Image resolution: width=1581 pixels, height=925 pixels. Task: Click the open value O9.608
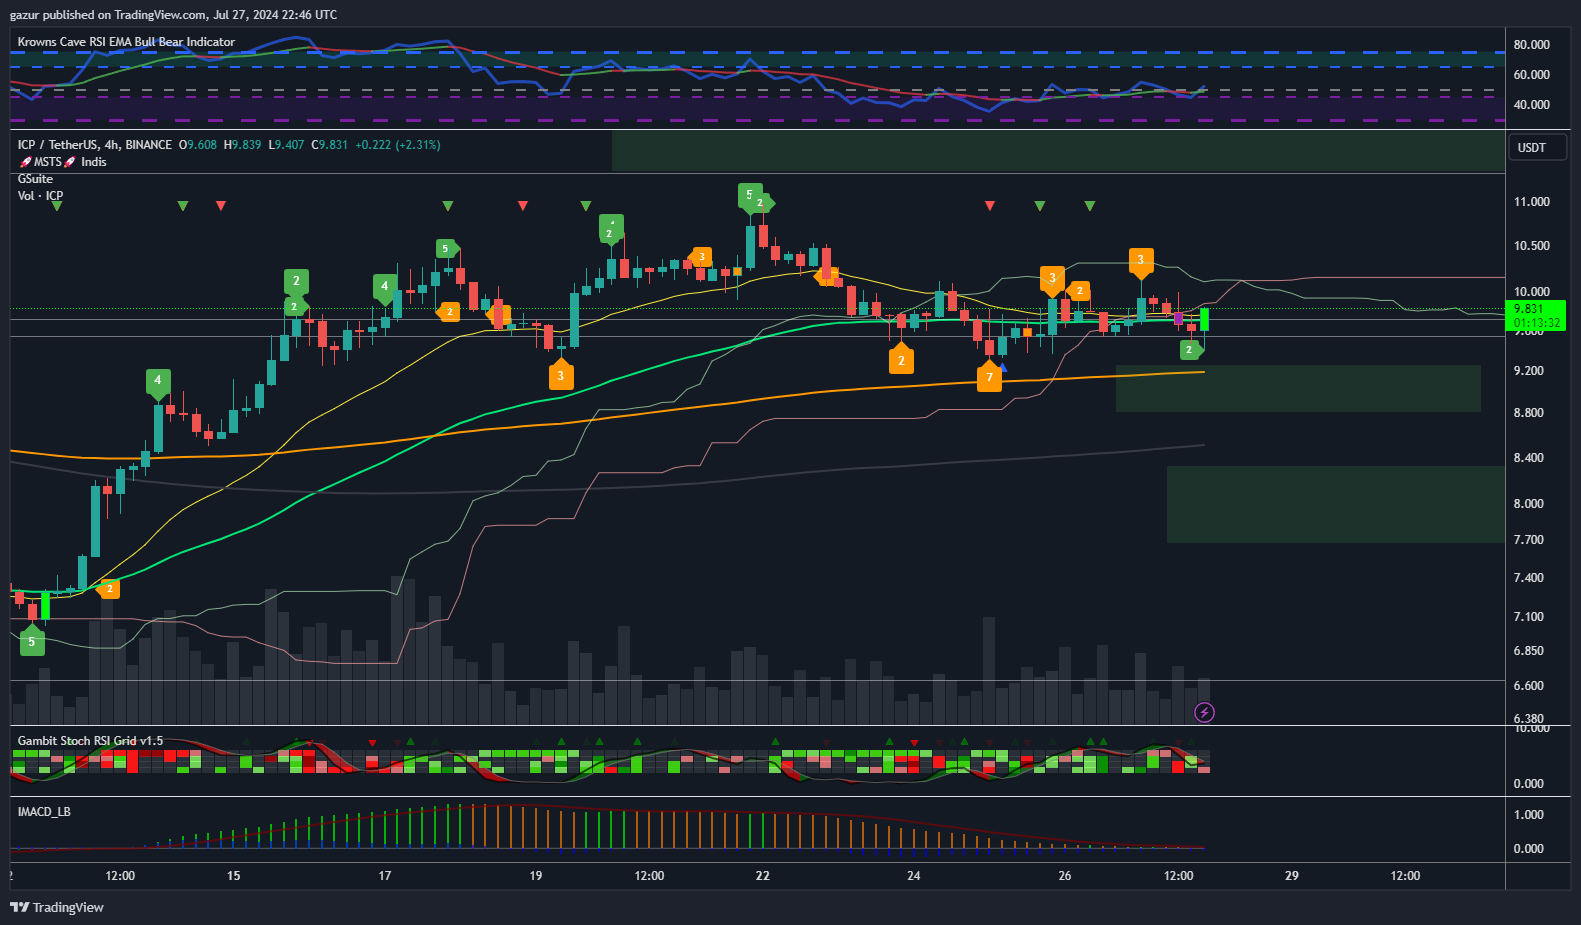coord(198,145)
